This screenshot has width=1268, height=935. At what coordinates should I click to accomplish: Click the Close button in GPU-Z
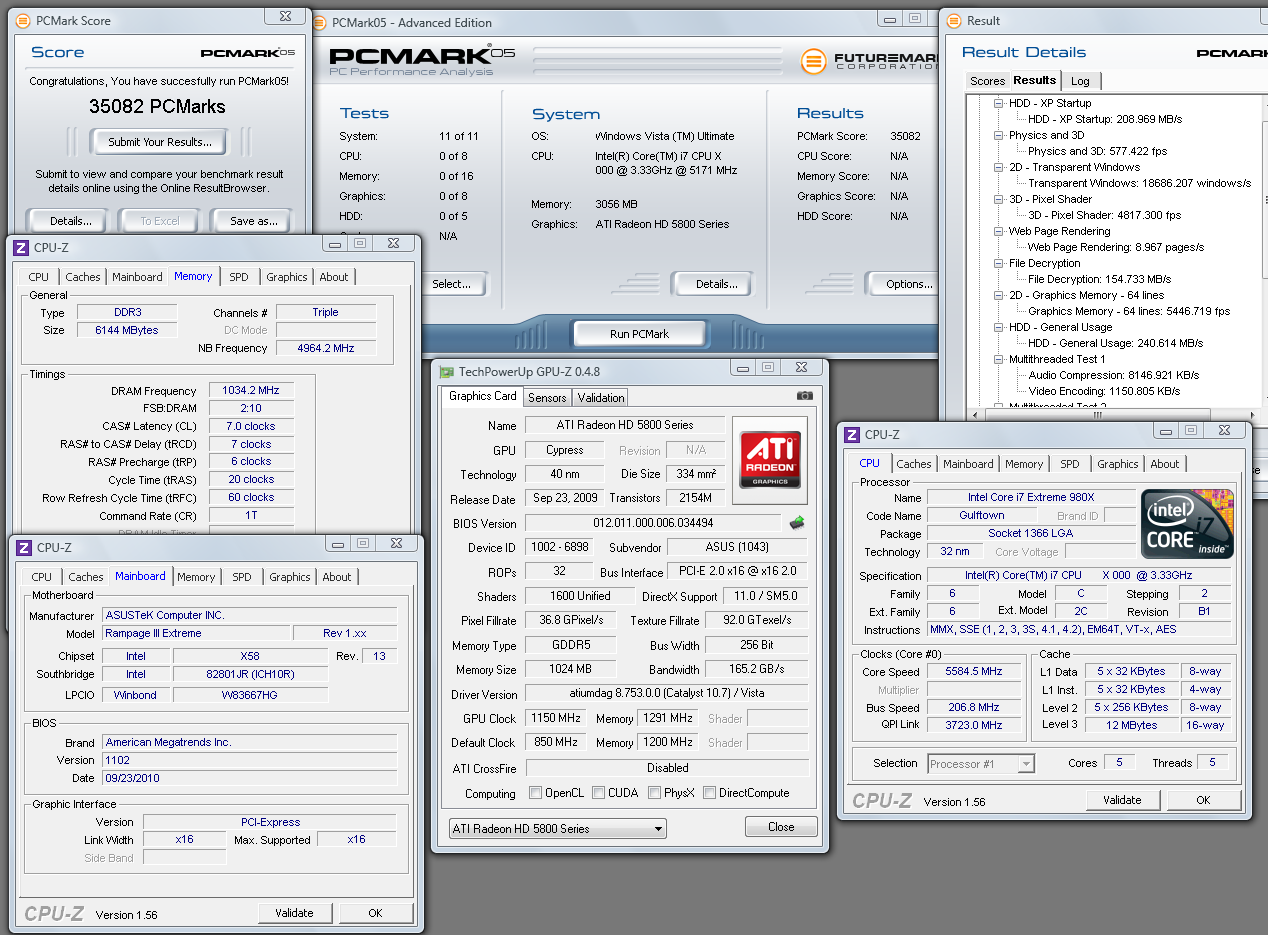(x=781, y=827)
